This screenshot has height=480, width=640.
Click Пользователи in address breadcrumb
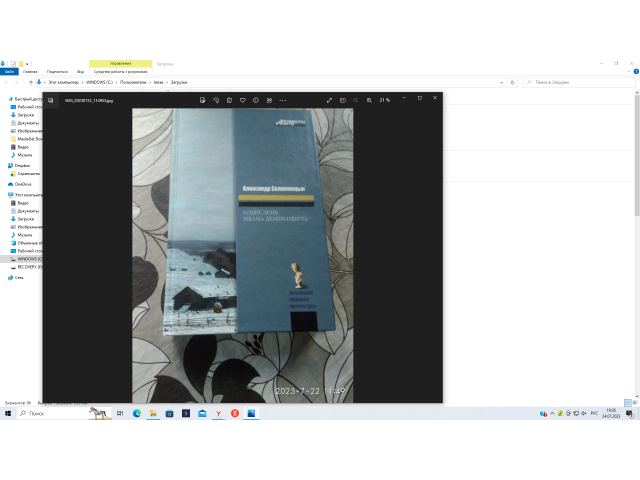(133, 82)
